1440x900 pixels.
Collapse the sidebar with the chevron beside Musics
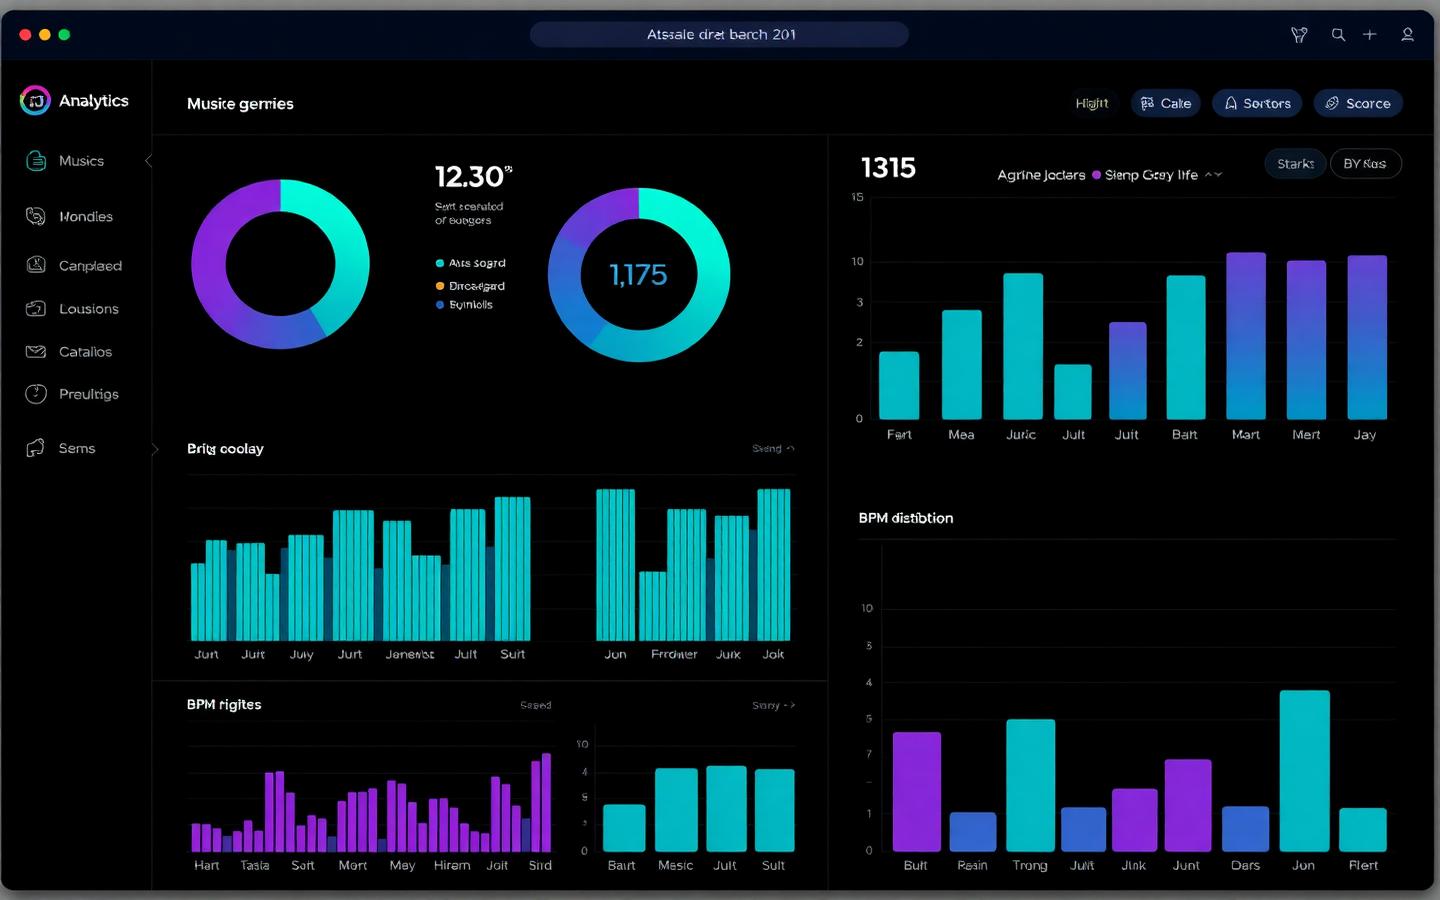[x=148, y=161]
